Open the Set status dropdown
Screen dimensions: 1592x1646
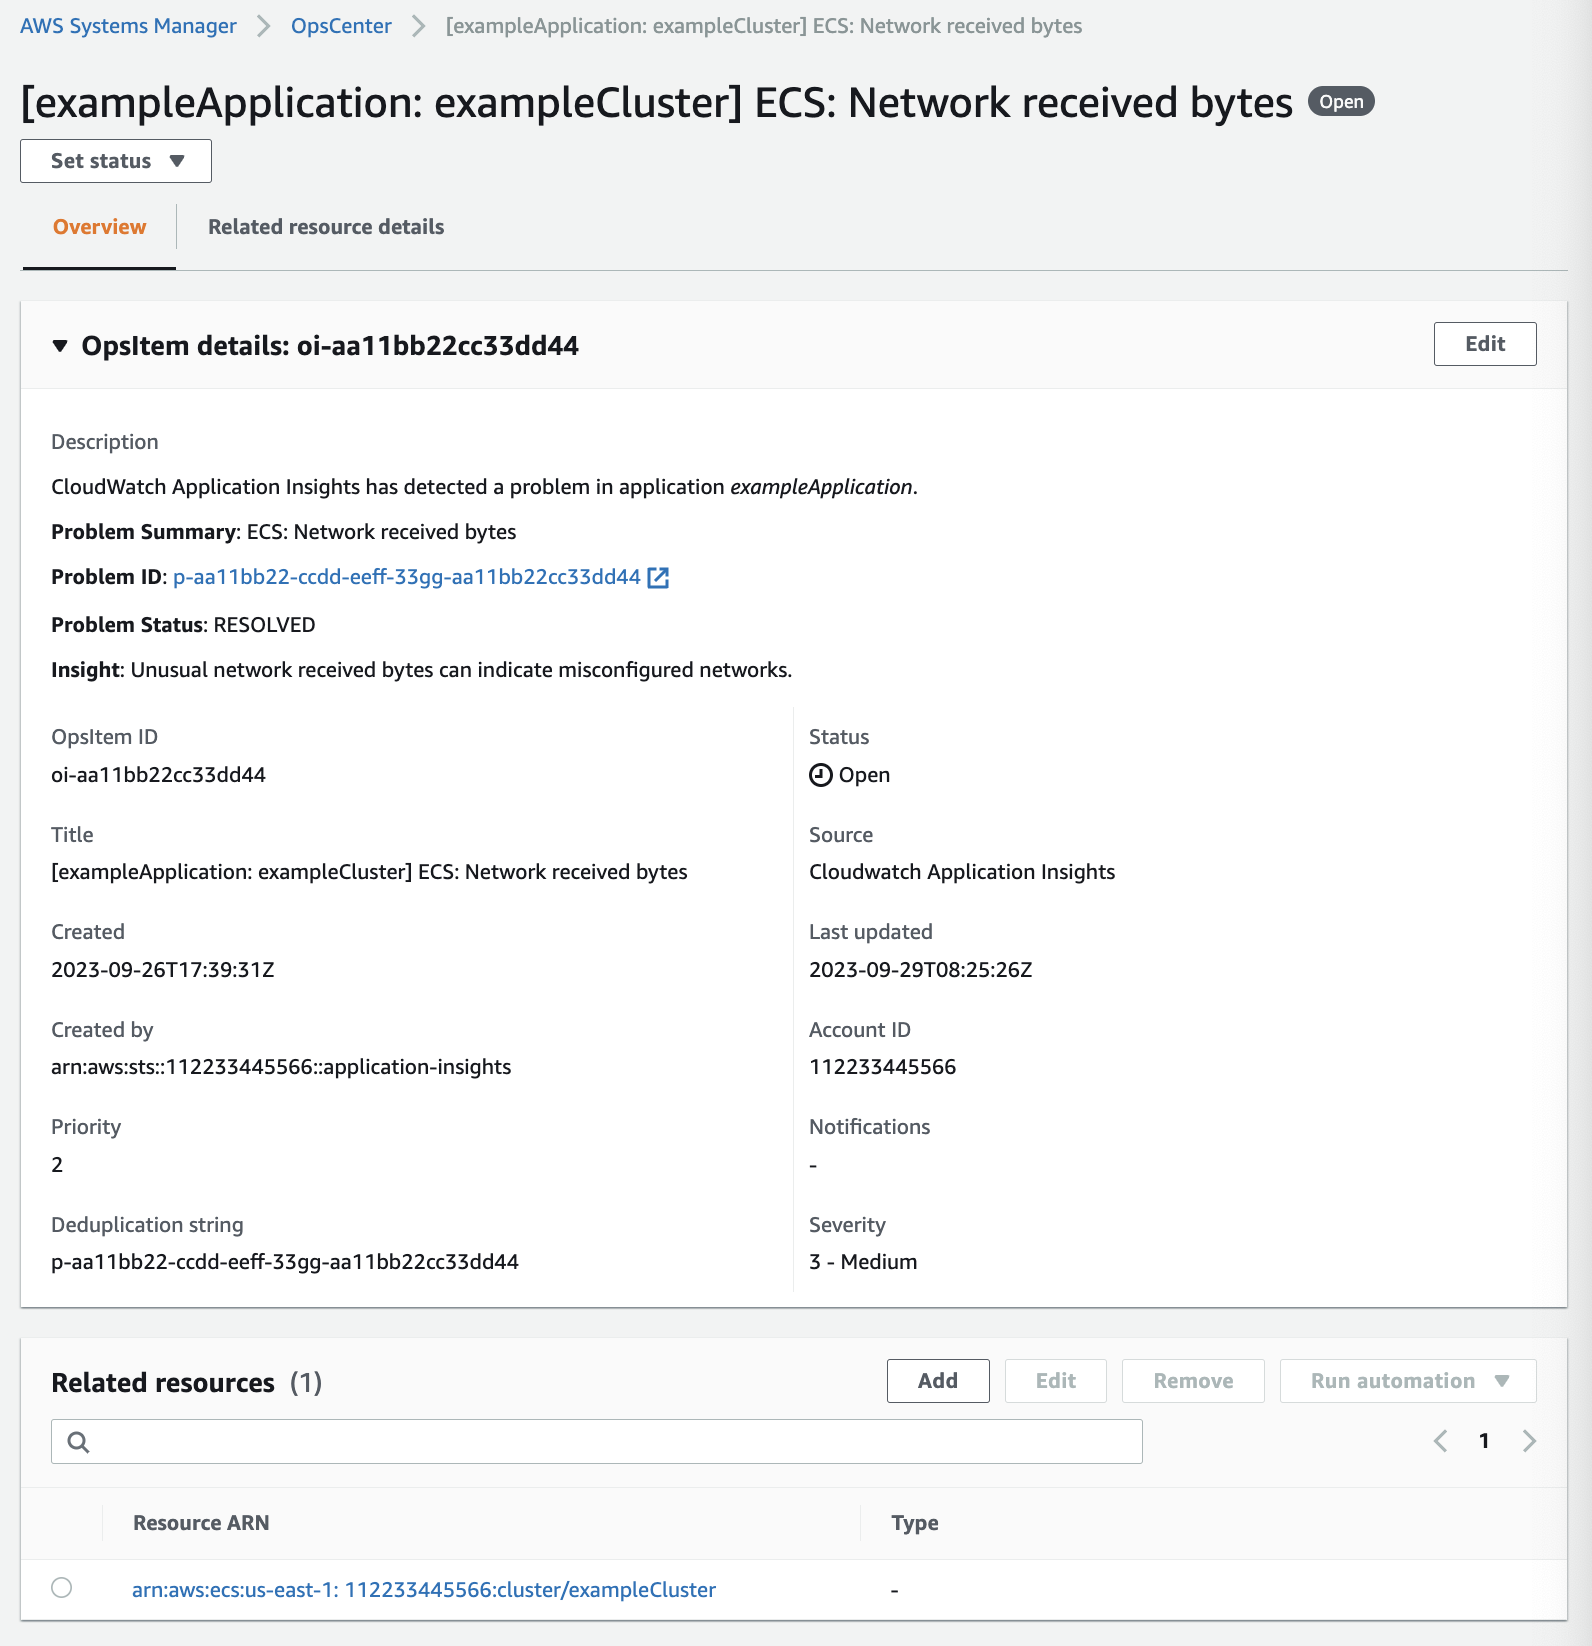pos(116,161)
